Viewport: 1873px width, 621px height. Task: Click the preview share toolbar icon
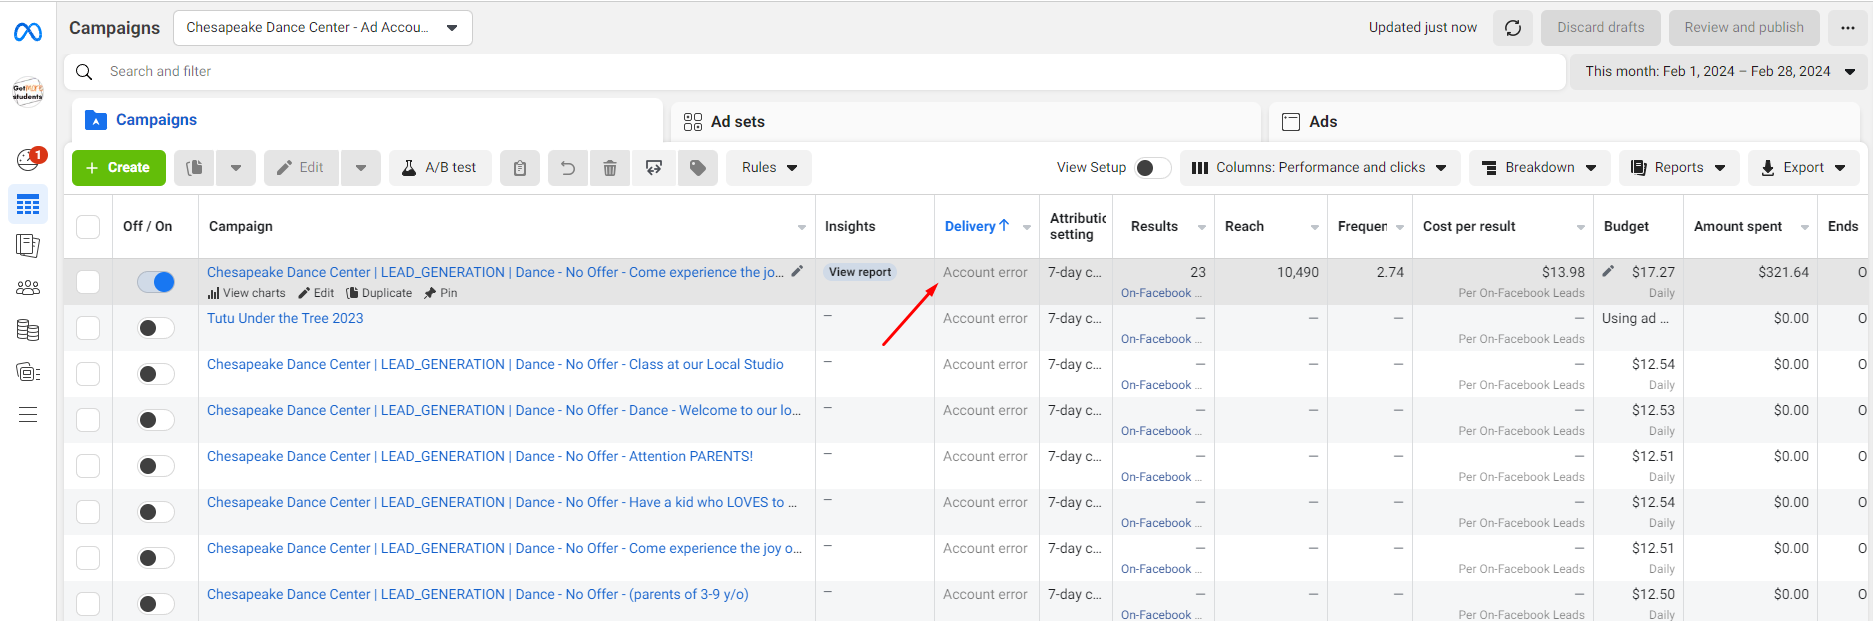[x=654, y=168]
